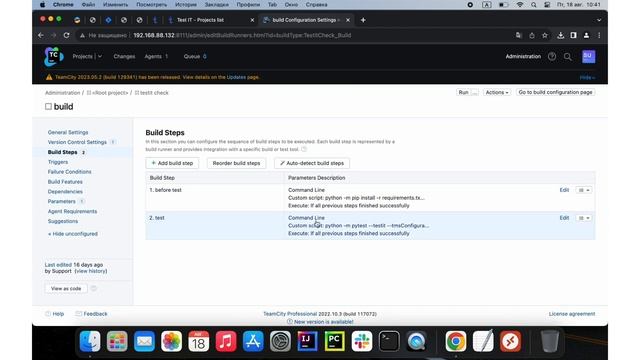Open Slack from the Dock
The image size is (640, 360).
[x=362, y=341]
